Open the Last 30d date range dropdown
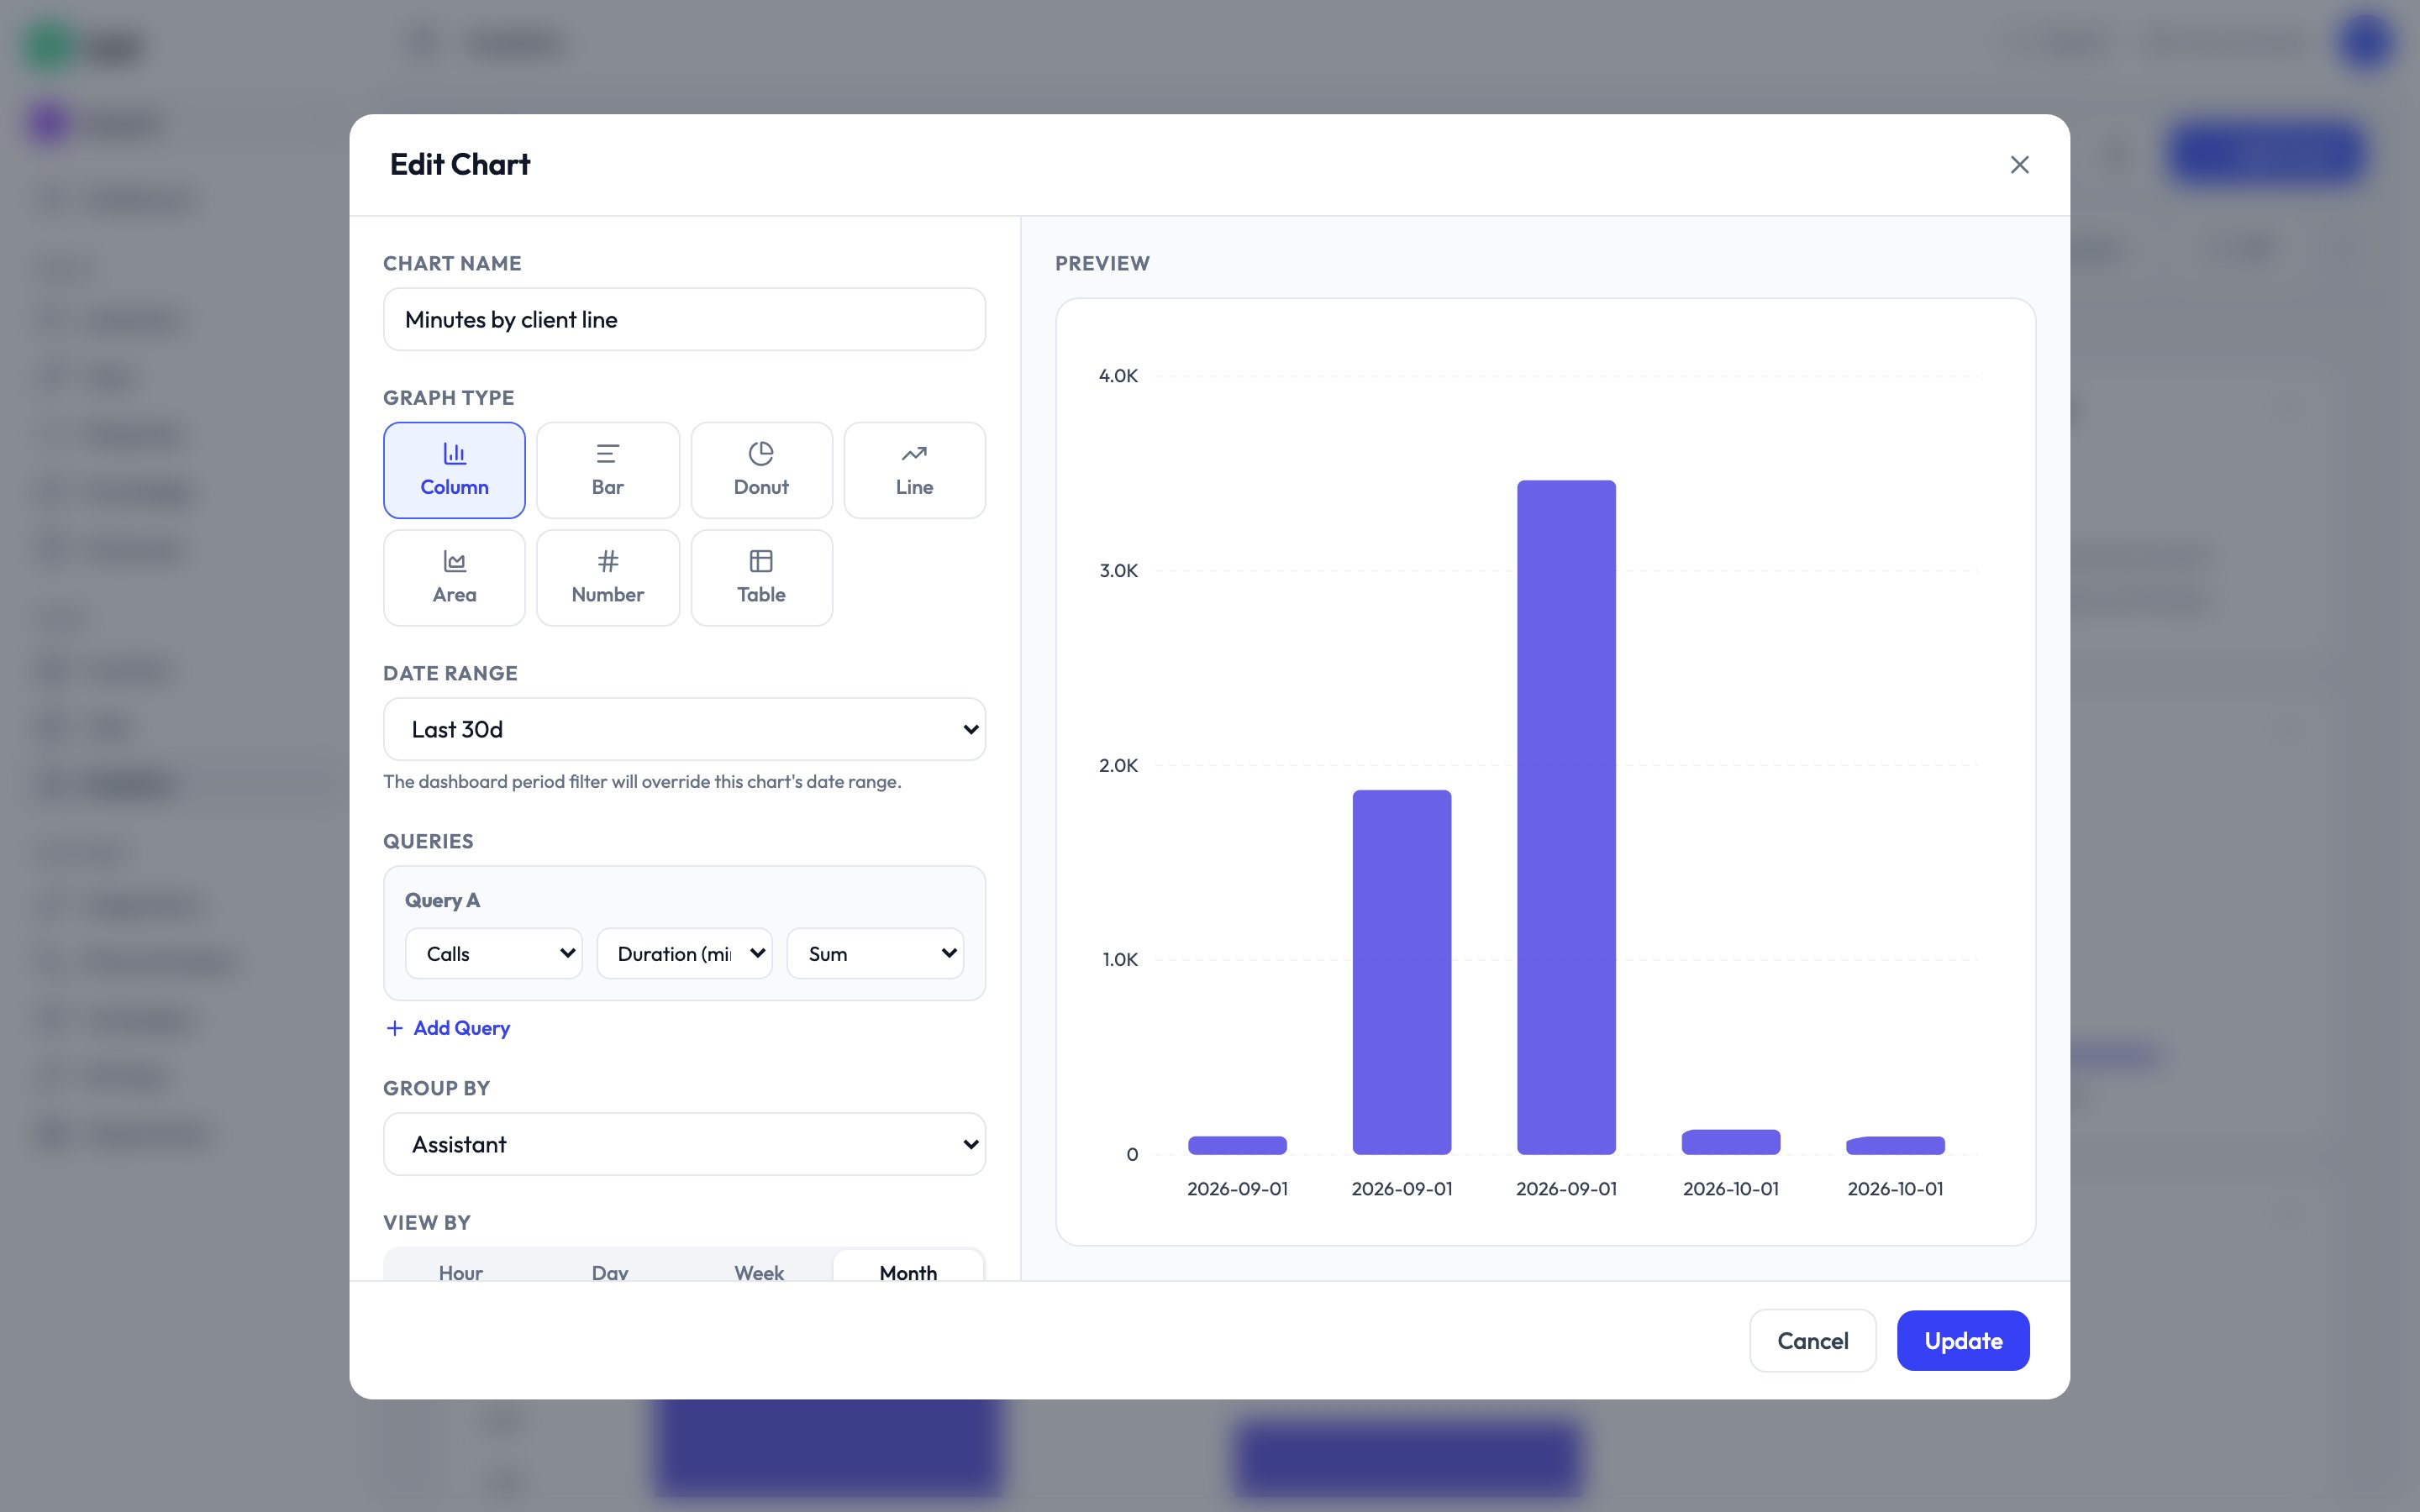The image size is (2420, 1512). pos(684,729)
